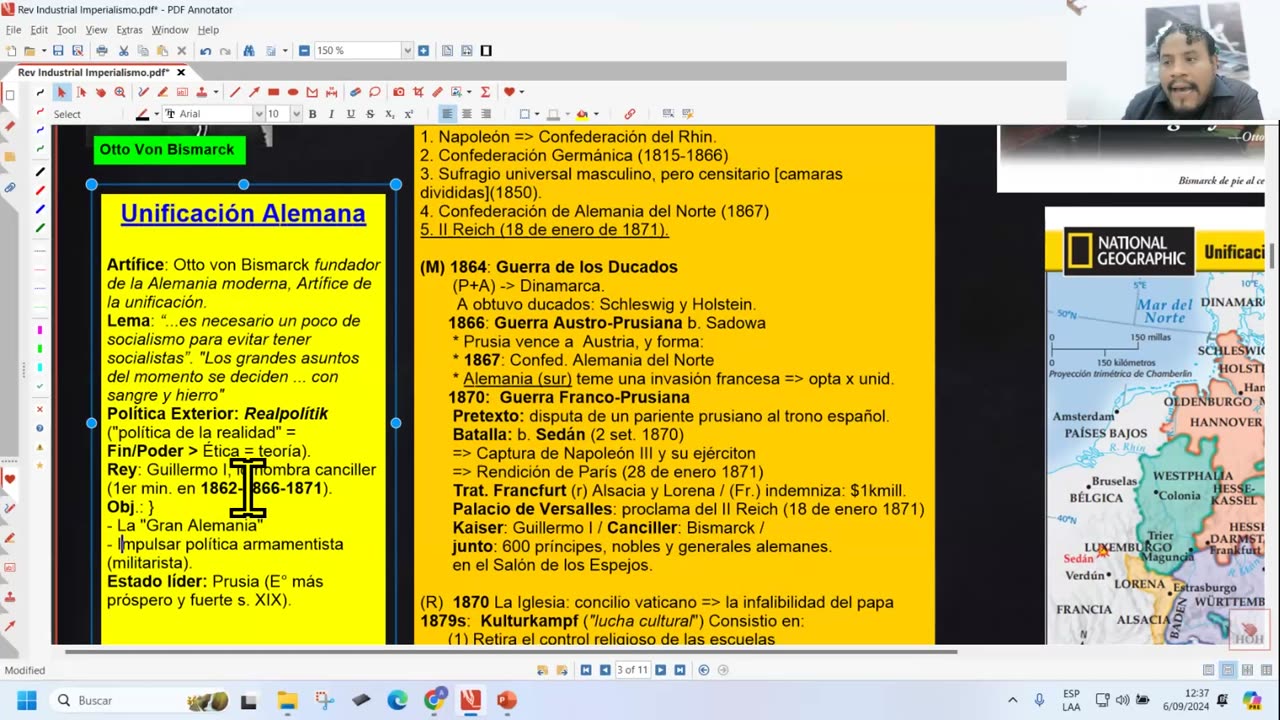Open the View menu
This screenshot has height=720, width=1280.
[x=96, y=30]
